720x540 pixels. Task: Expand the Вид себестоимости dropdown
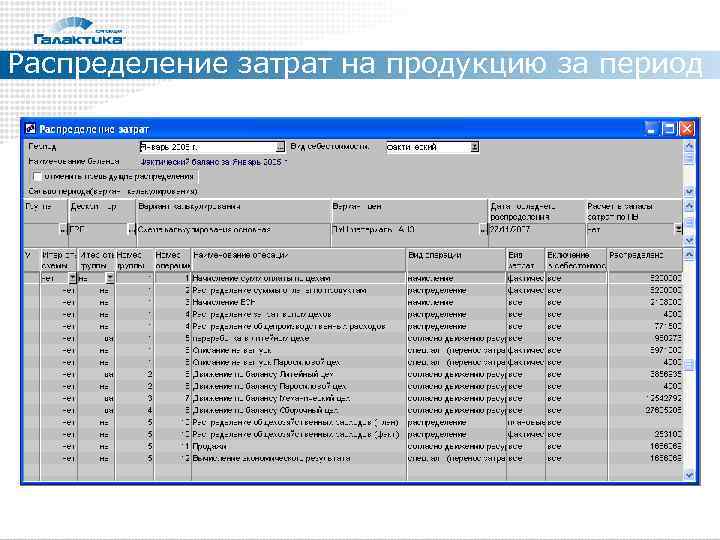475,147
